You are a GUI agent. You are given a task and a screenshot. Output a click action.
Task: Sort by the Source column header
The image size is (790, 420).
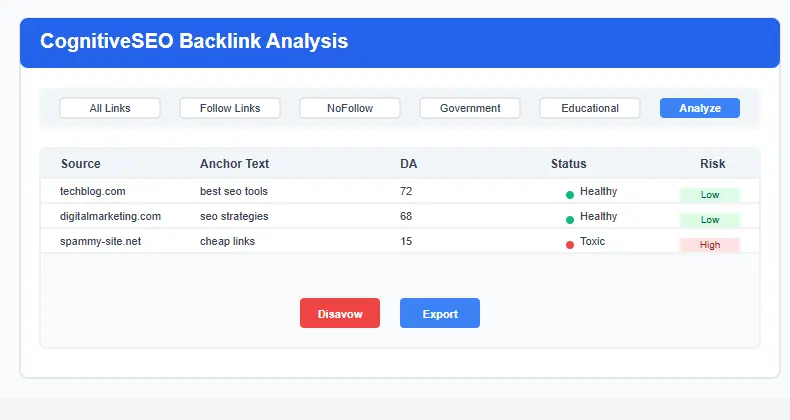point(81,164)
